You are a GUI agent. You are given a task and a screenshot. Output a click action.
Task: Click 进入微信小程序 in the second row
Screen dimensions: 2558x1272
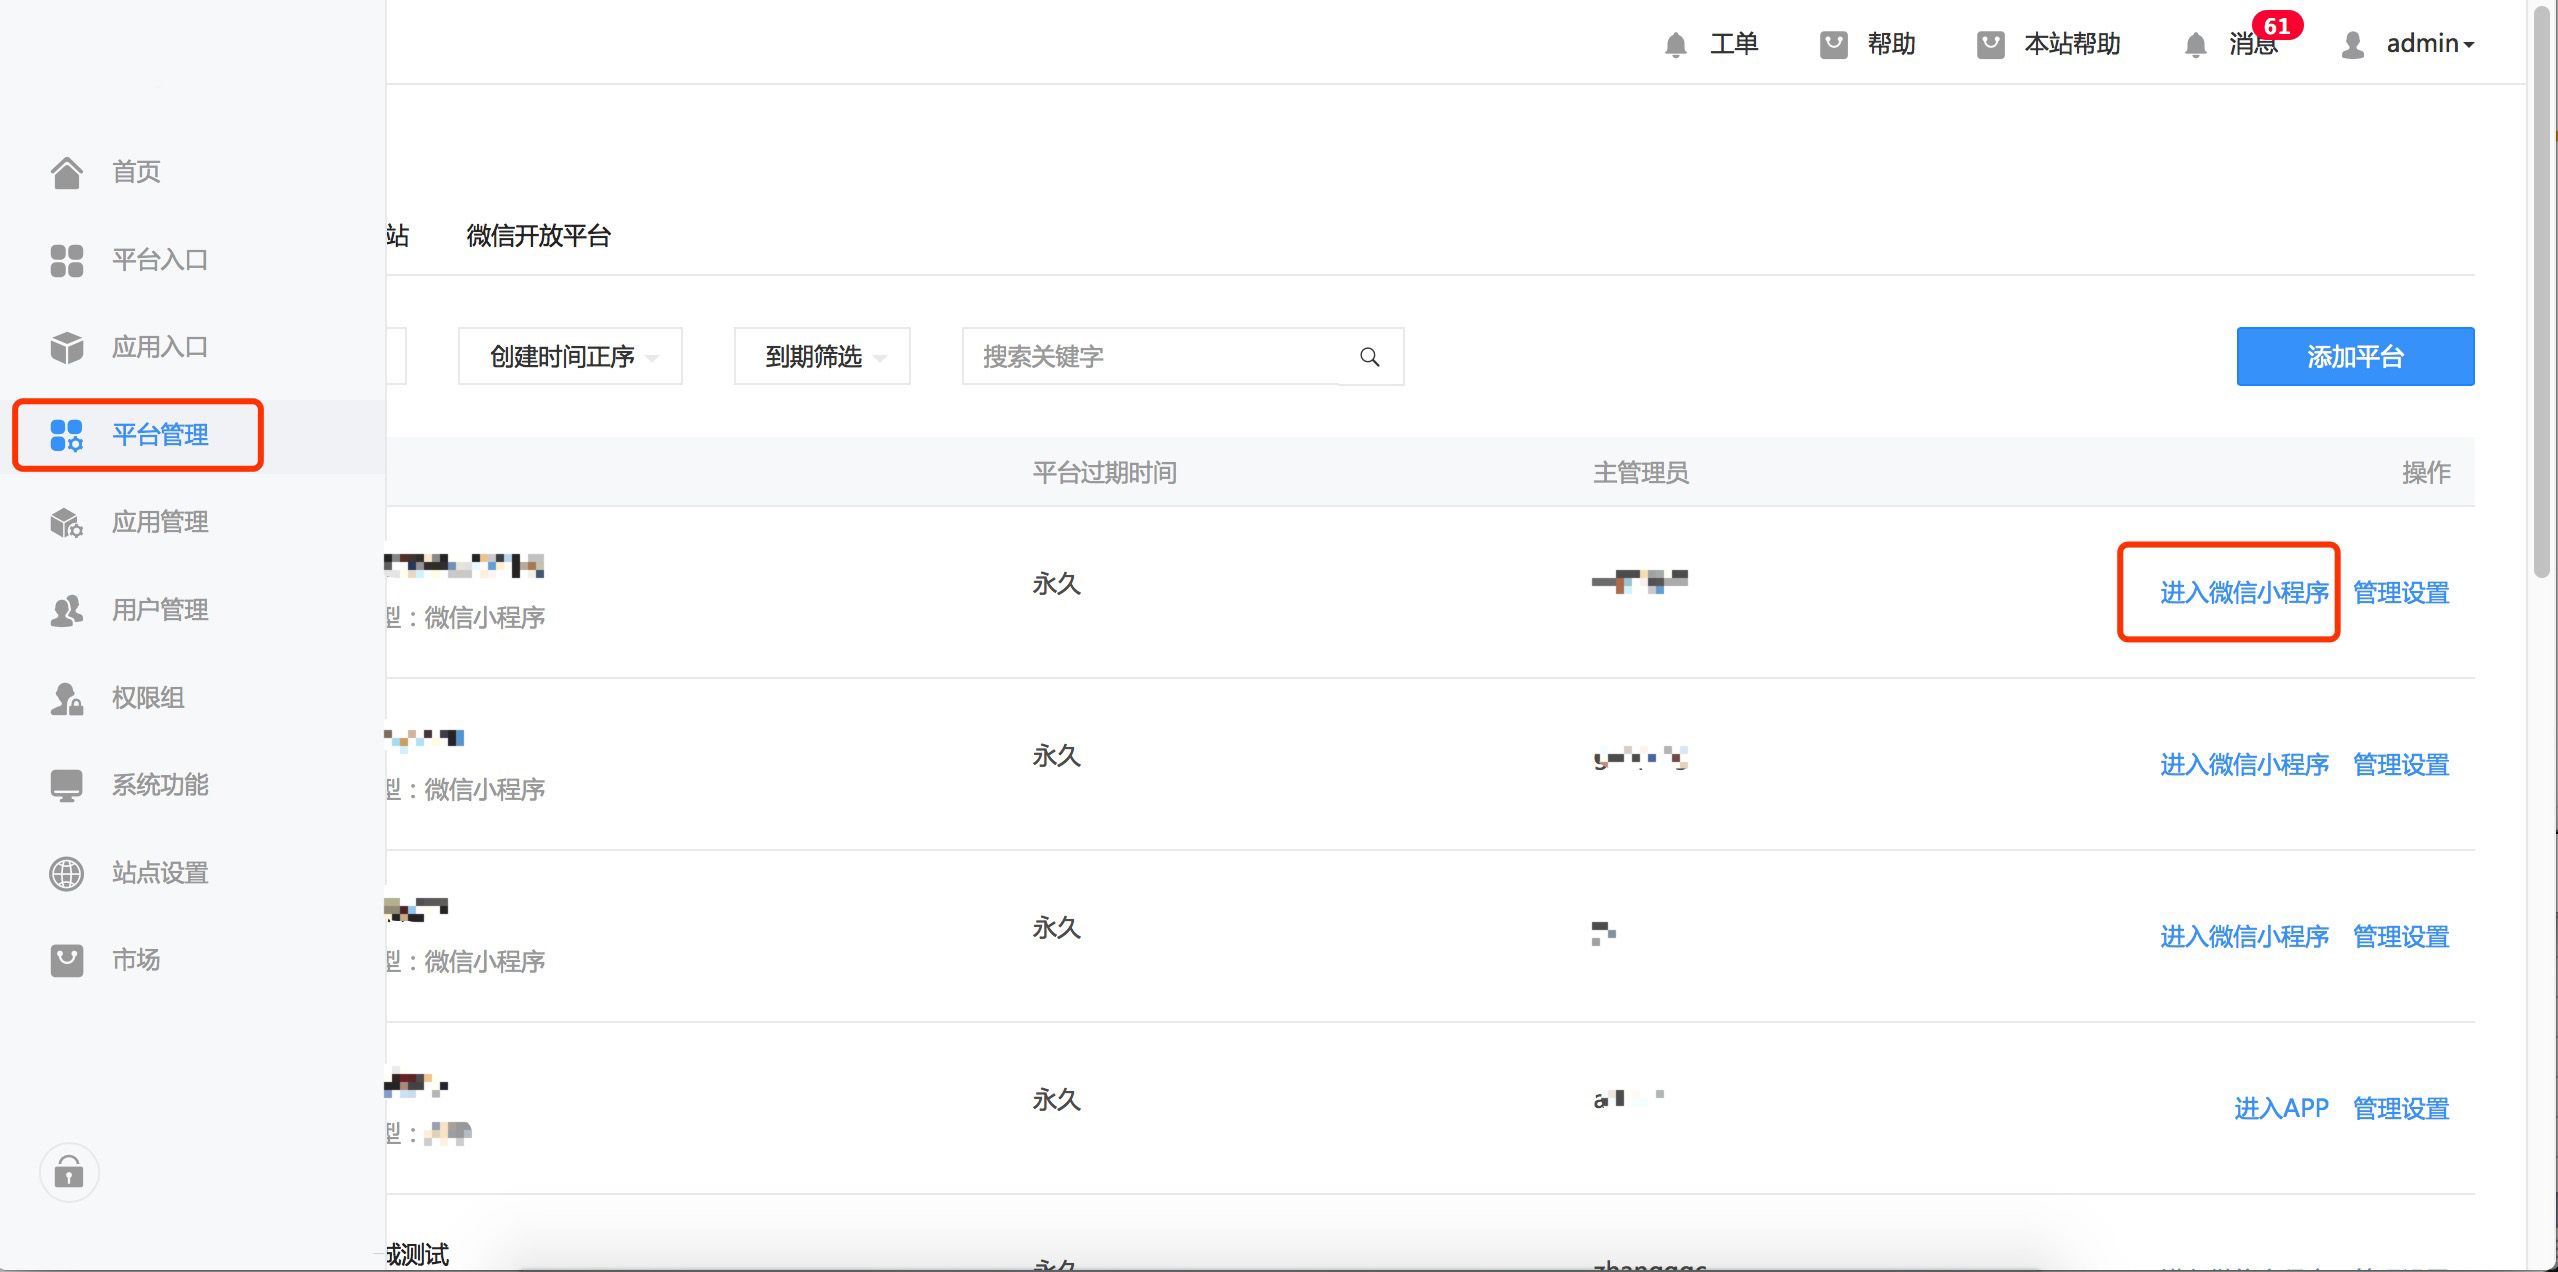point(2244,765)
